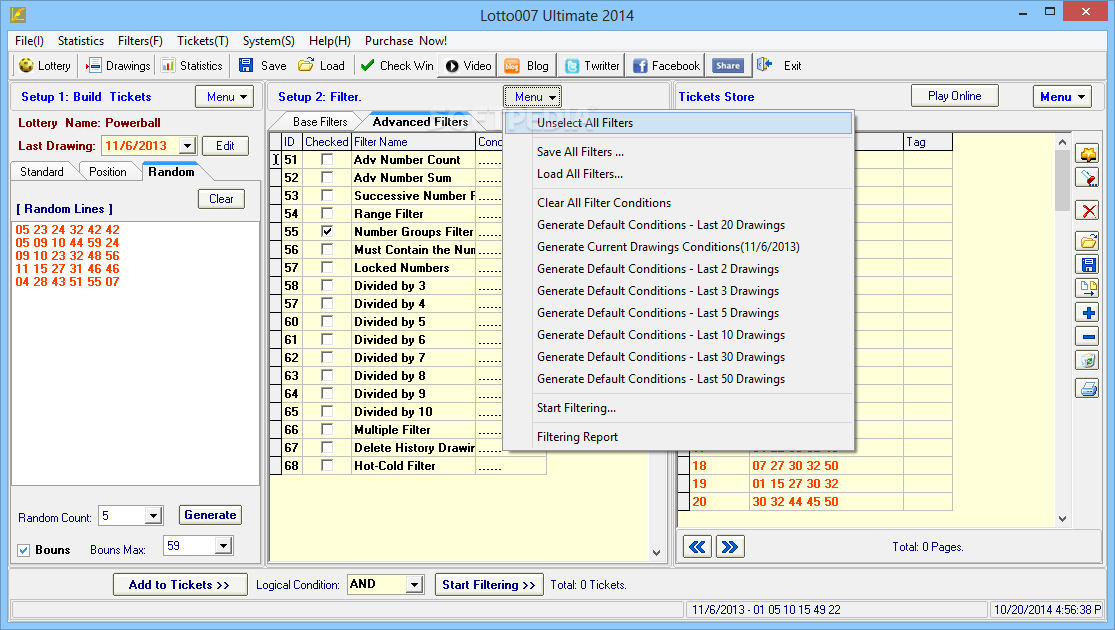
Task: Check the Multiple Filter checkbox
Action: [327, 429]
